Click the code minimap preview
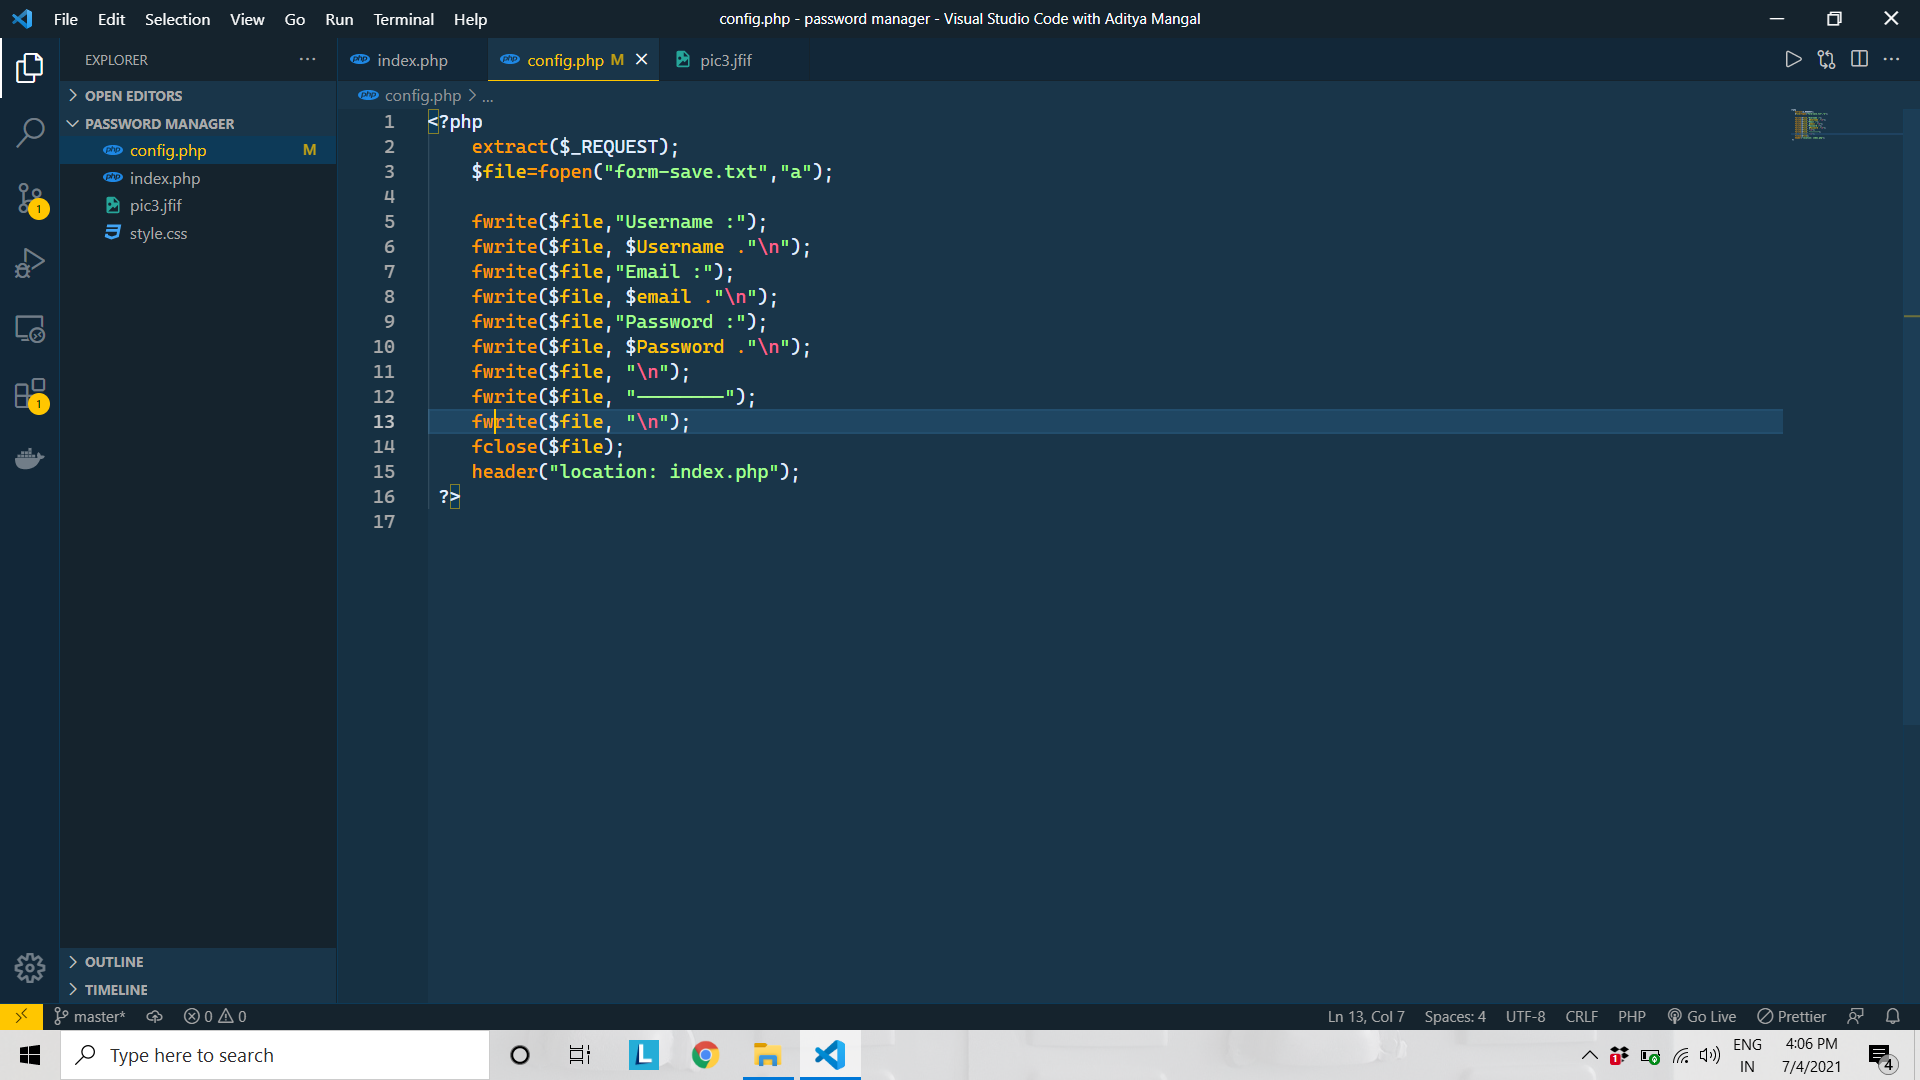The height and width of the screenshot is (1080, 1920). tap(1809, 125)
